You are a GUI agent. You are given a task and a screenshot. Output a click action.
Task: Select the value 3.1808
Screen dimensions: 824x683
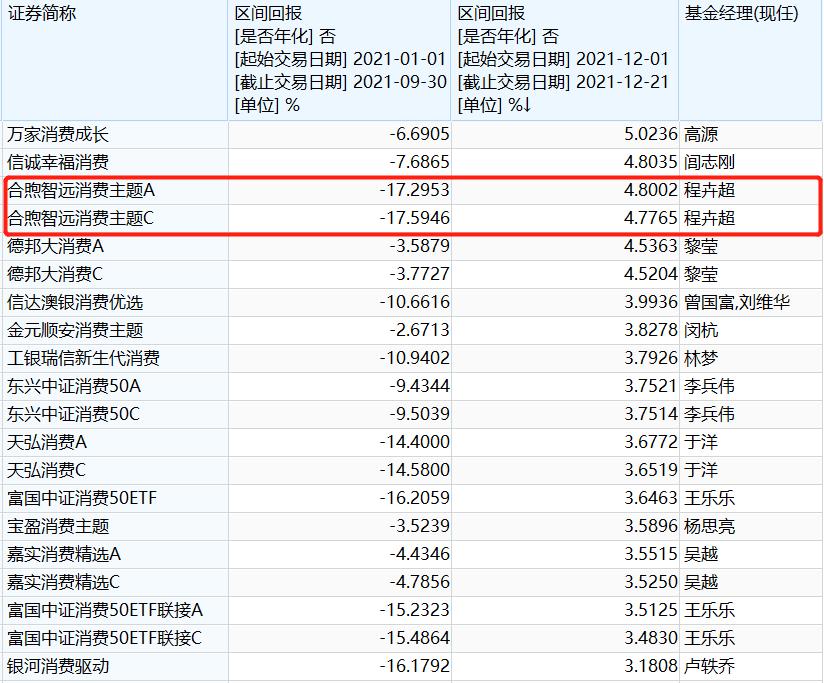[651, 666]
